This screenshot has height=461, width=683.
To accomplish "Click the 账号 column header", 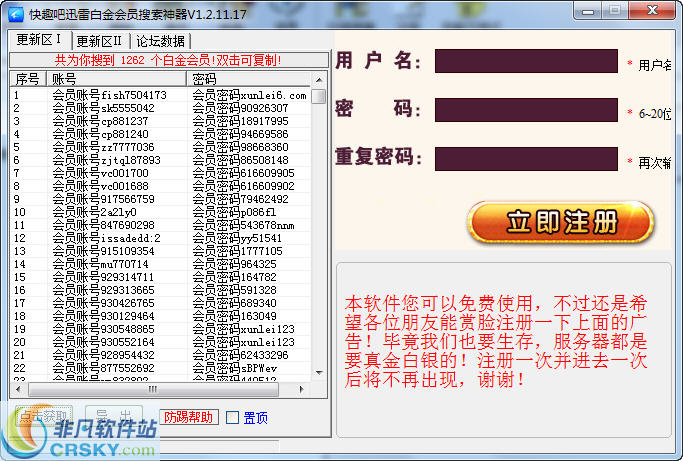I will point(116,79).
